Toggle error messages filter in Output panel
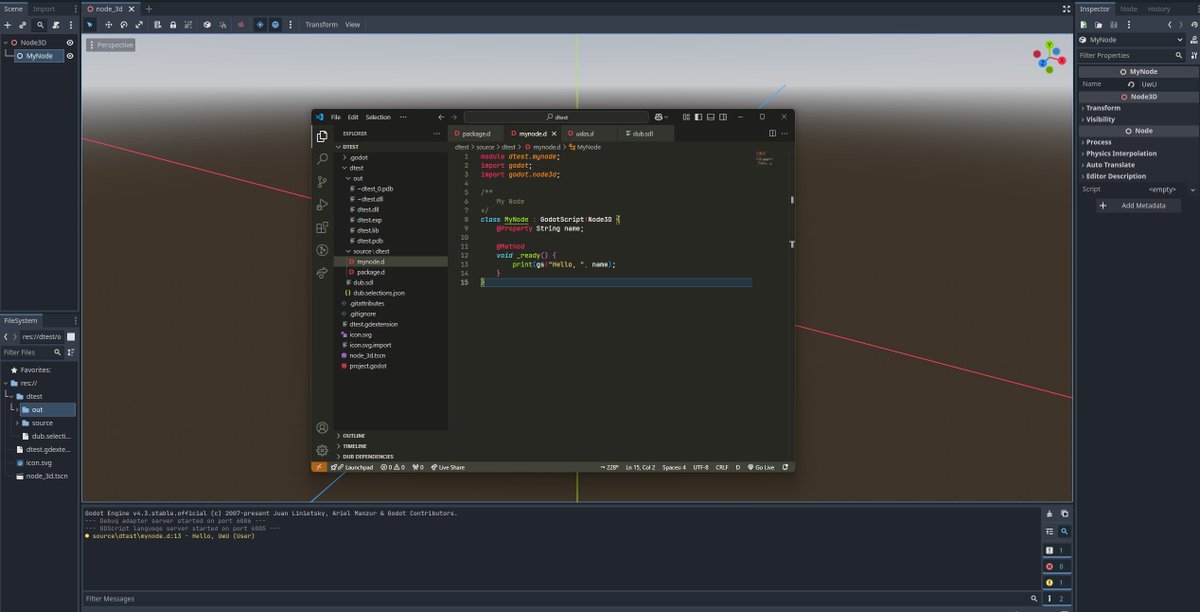This screenshot has height=612, width=1200. pos(1057,566)
